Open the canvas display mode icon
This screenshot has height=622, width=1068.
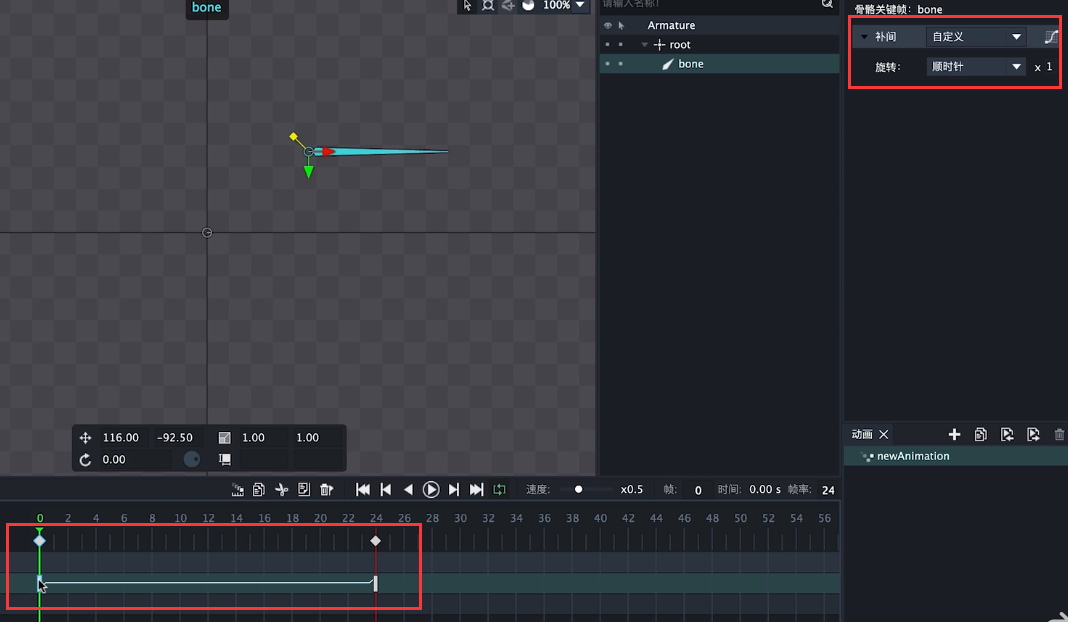coord(529,5)
